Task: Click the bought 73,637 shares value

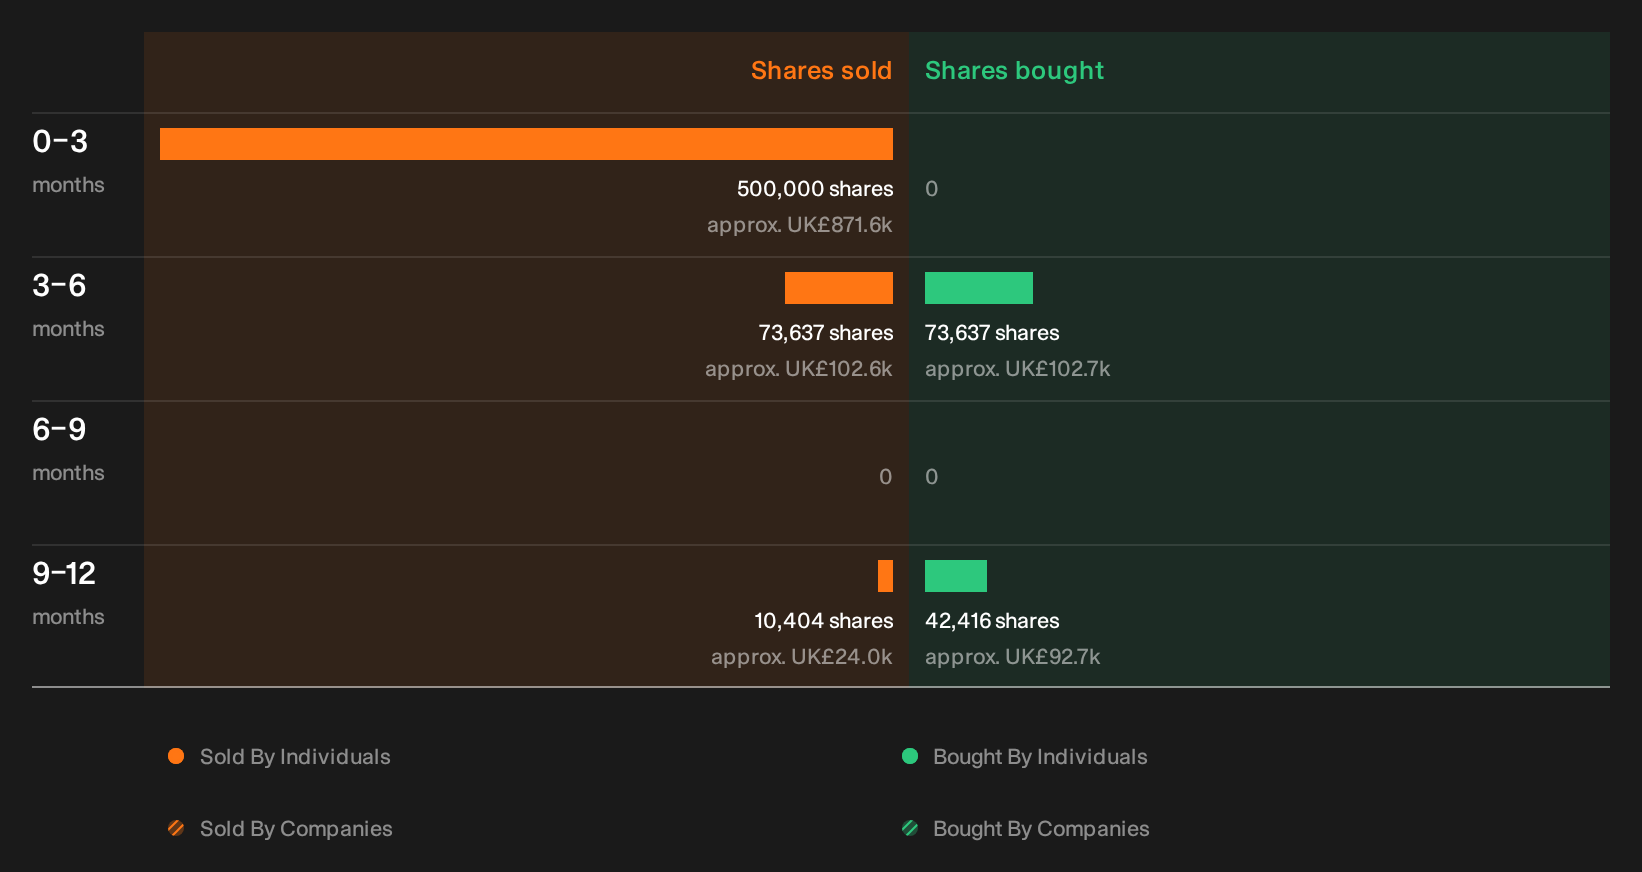Action: point(992,333)
